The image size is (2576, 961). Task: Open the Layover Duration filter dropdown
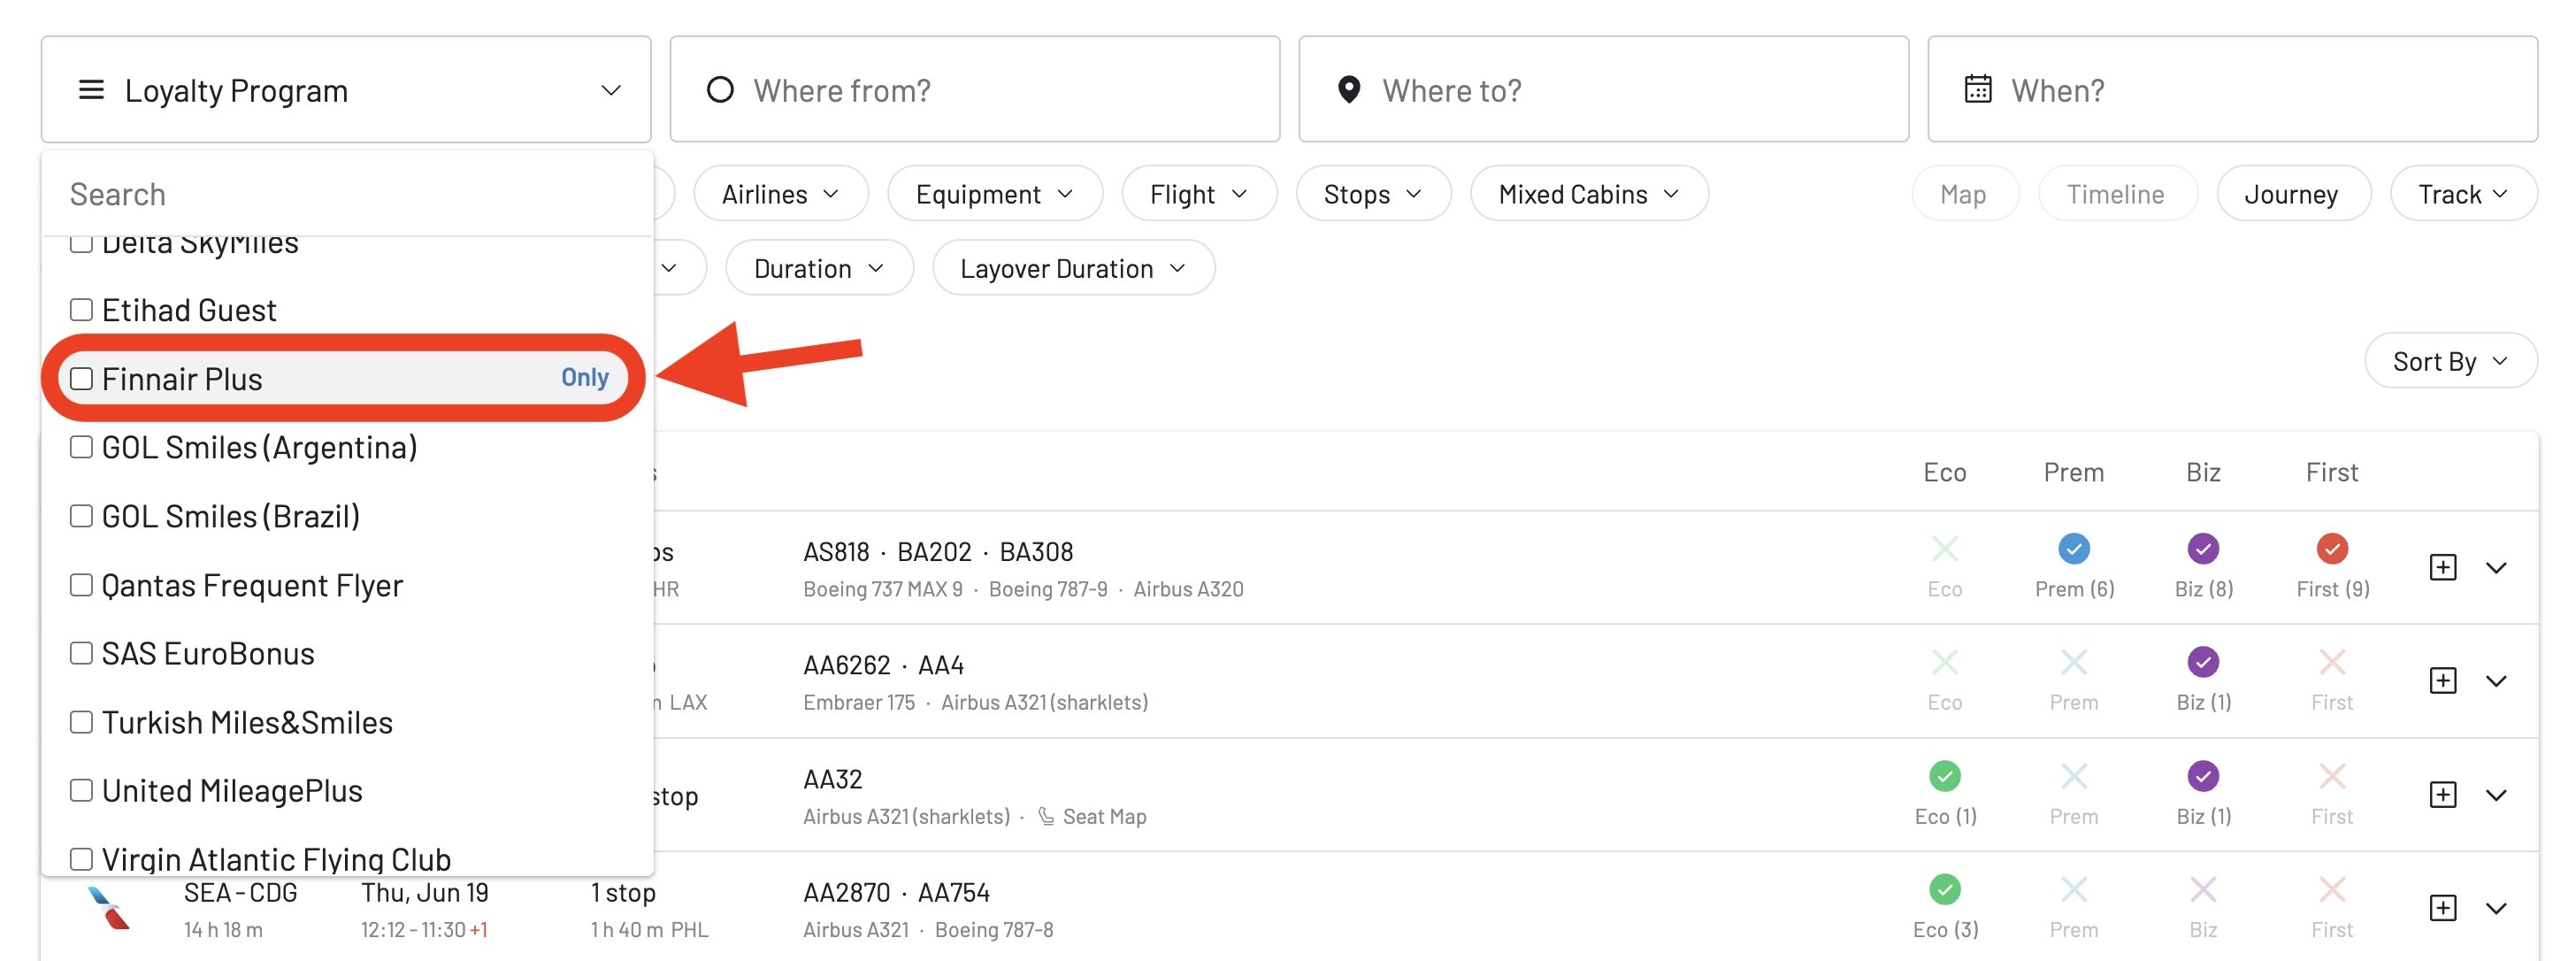[1073, 268]
